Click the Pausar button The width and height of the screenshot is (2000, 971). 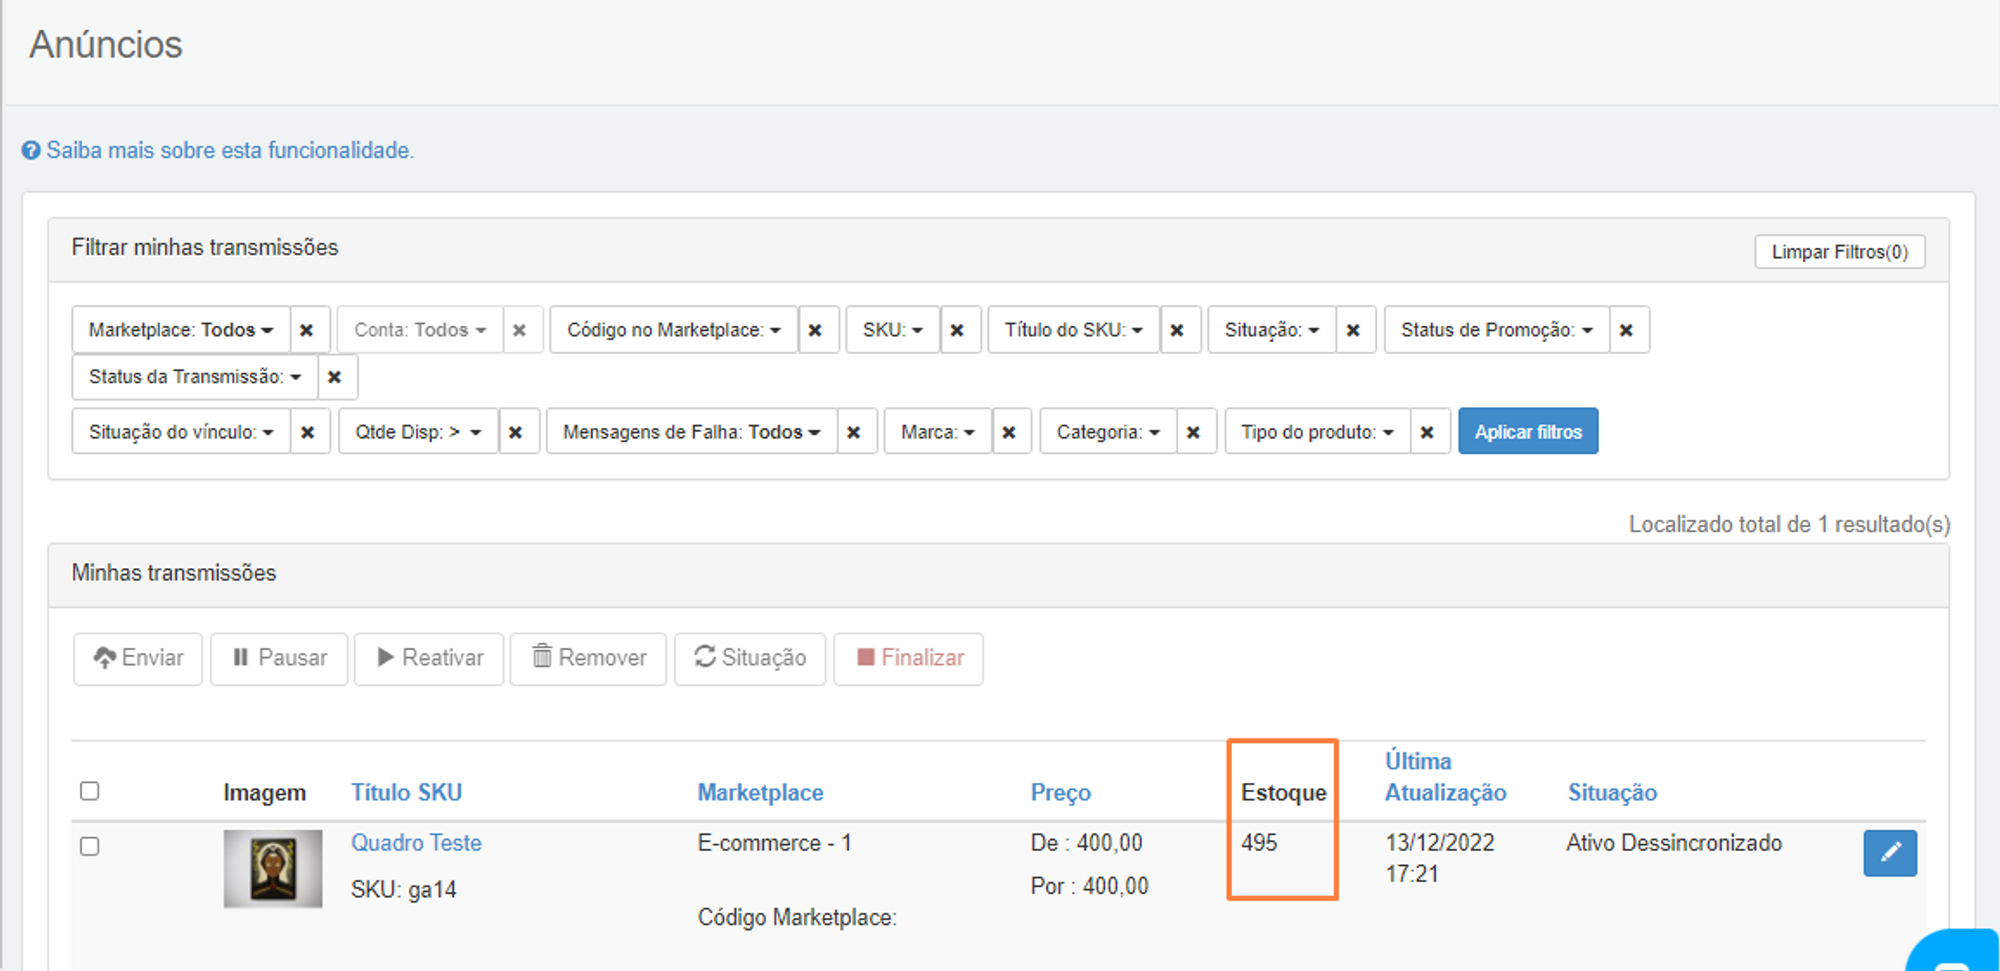(x=279, y=658)
